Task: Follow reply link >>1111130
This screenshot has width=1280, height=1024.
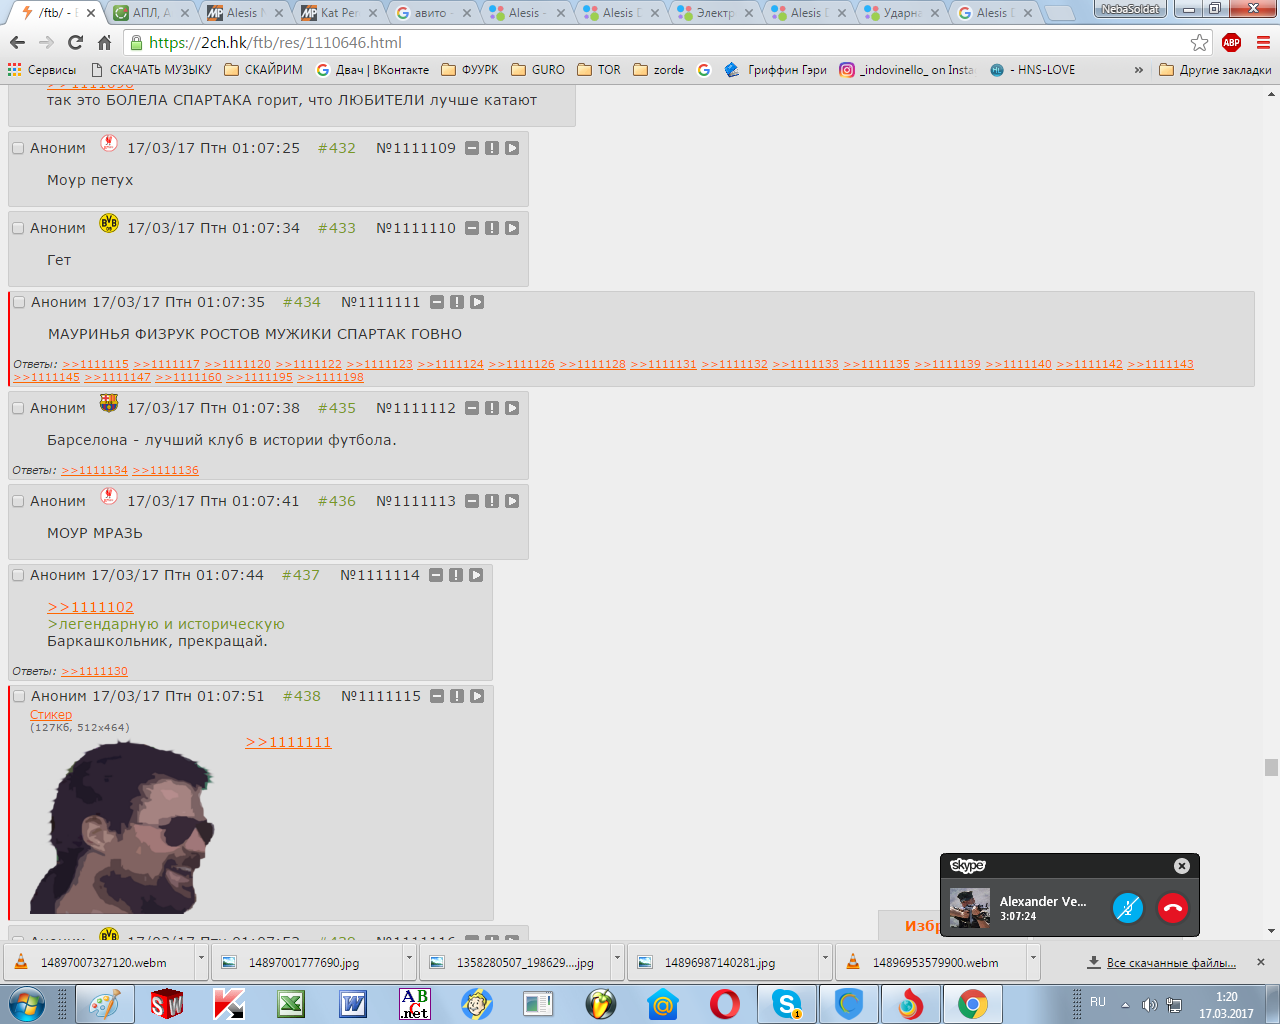Action: [94, 671]
